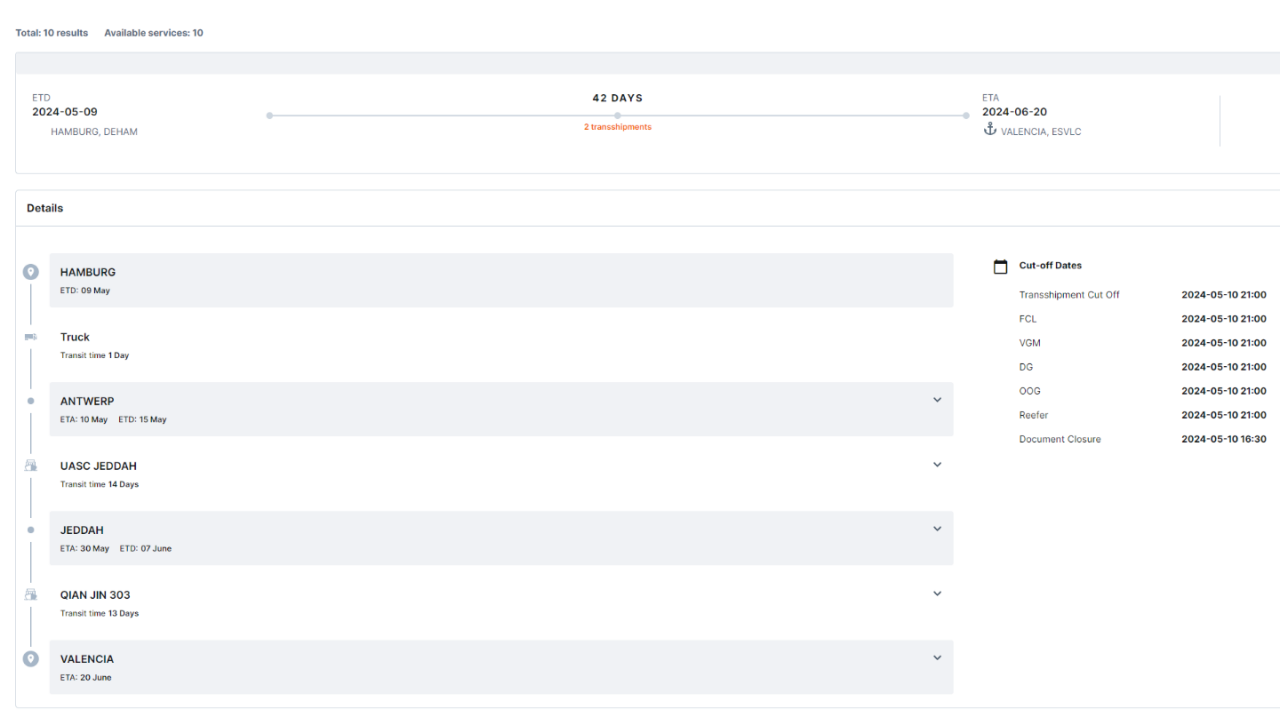This screenshot has width=1280, height=717.
Task: Expand the QIAN JIN 303 voyage details
Action: 937,593
